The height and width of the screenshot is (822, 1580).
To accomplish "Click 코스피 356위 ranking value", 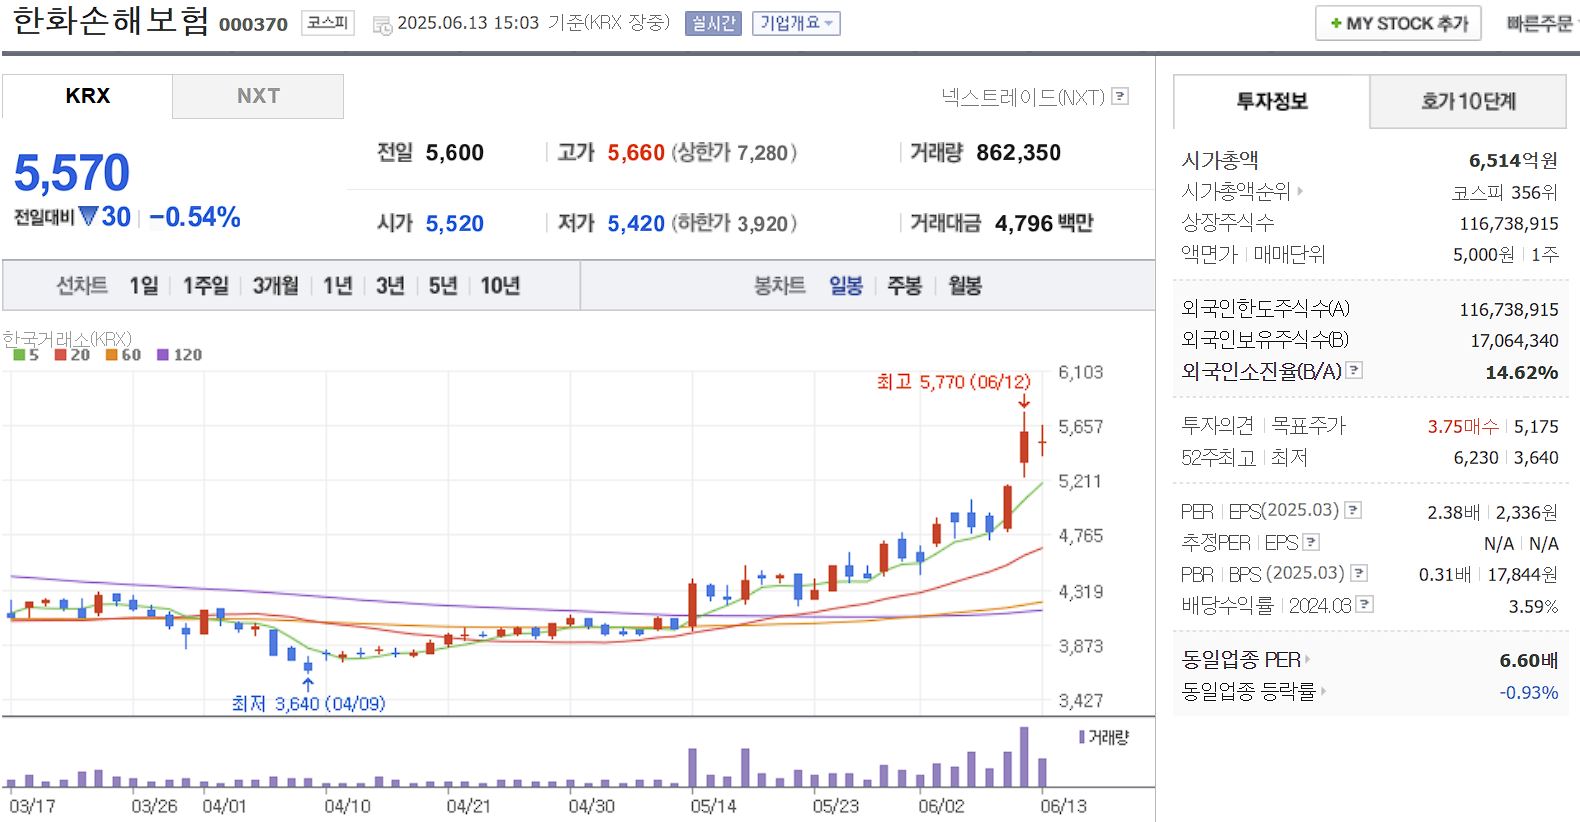I will [x=1505, y=192].
